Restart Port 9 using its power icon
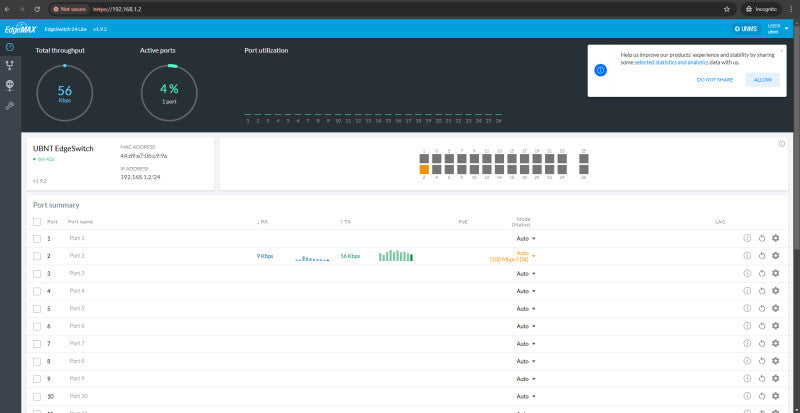The width and height of the screenshot is (800, 413). coord(762,379)
